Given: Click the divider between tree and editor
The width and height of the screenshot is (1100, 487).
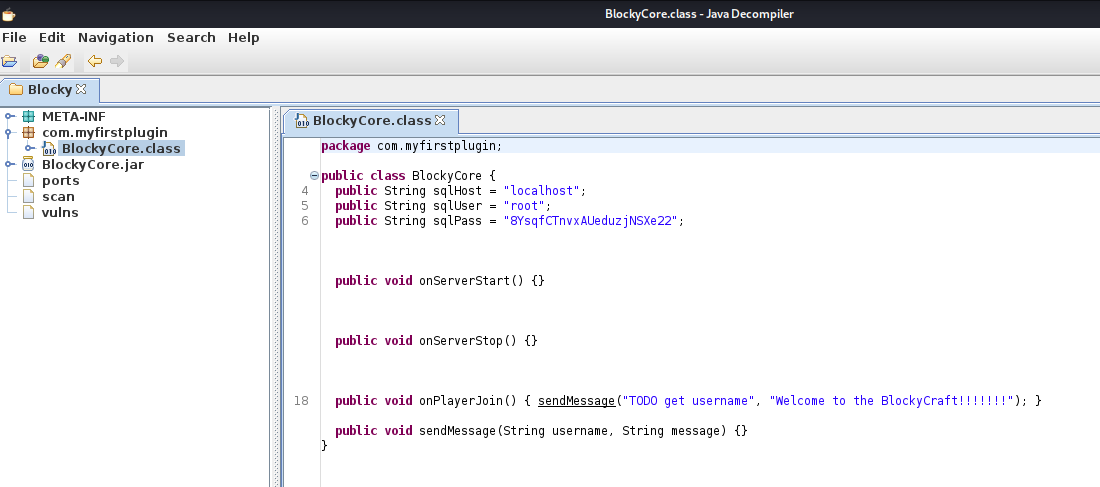Looking at the screenshot, I should click(273, 300).
